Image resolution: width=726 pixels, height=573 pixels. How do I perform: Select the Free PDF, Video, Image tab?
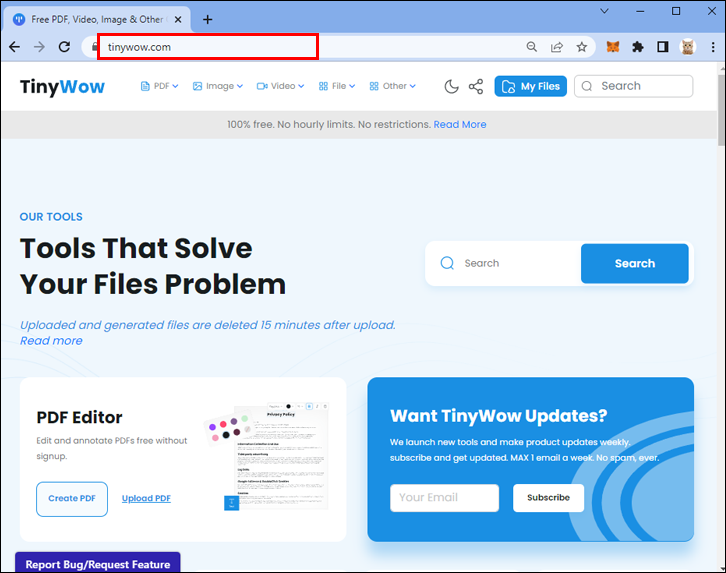(x=97, y=19)
